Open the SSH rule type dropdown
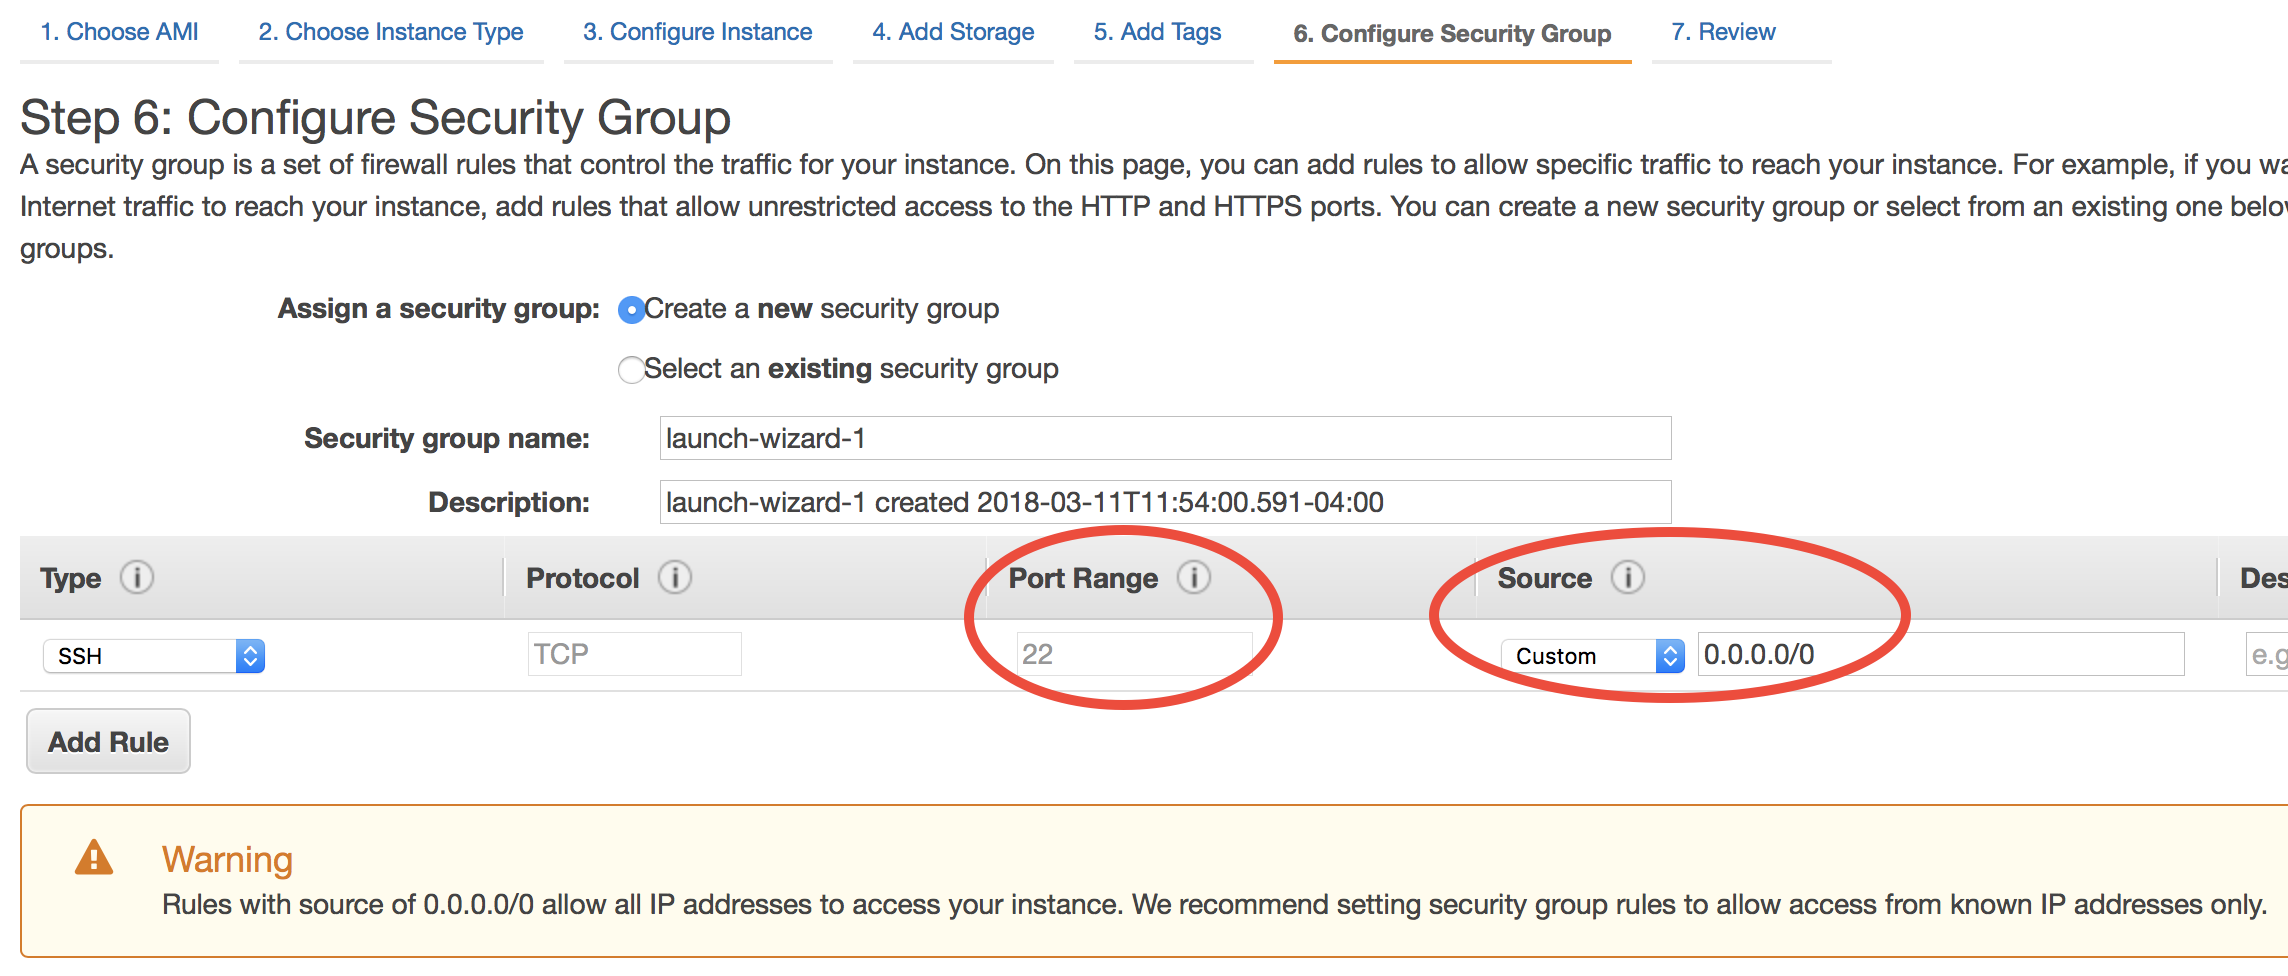 tap(154, 656)
